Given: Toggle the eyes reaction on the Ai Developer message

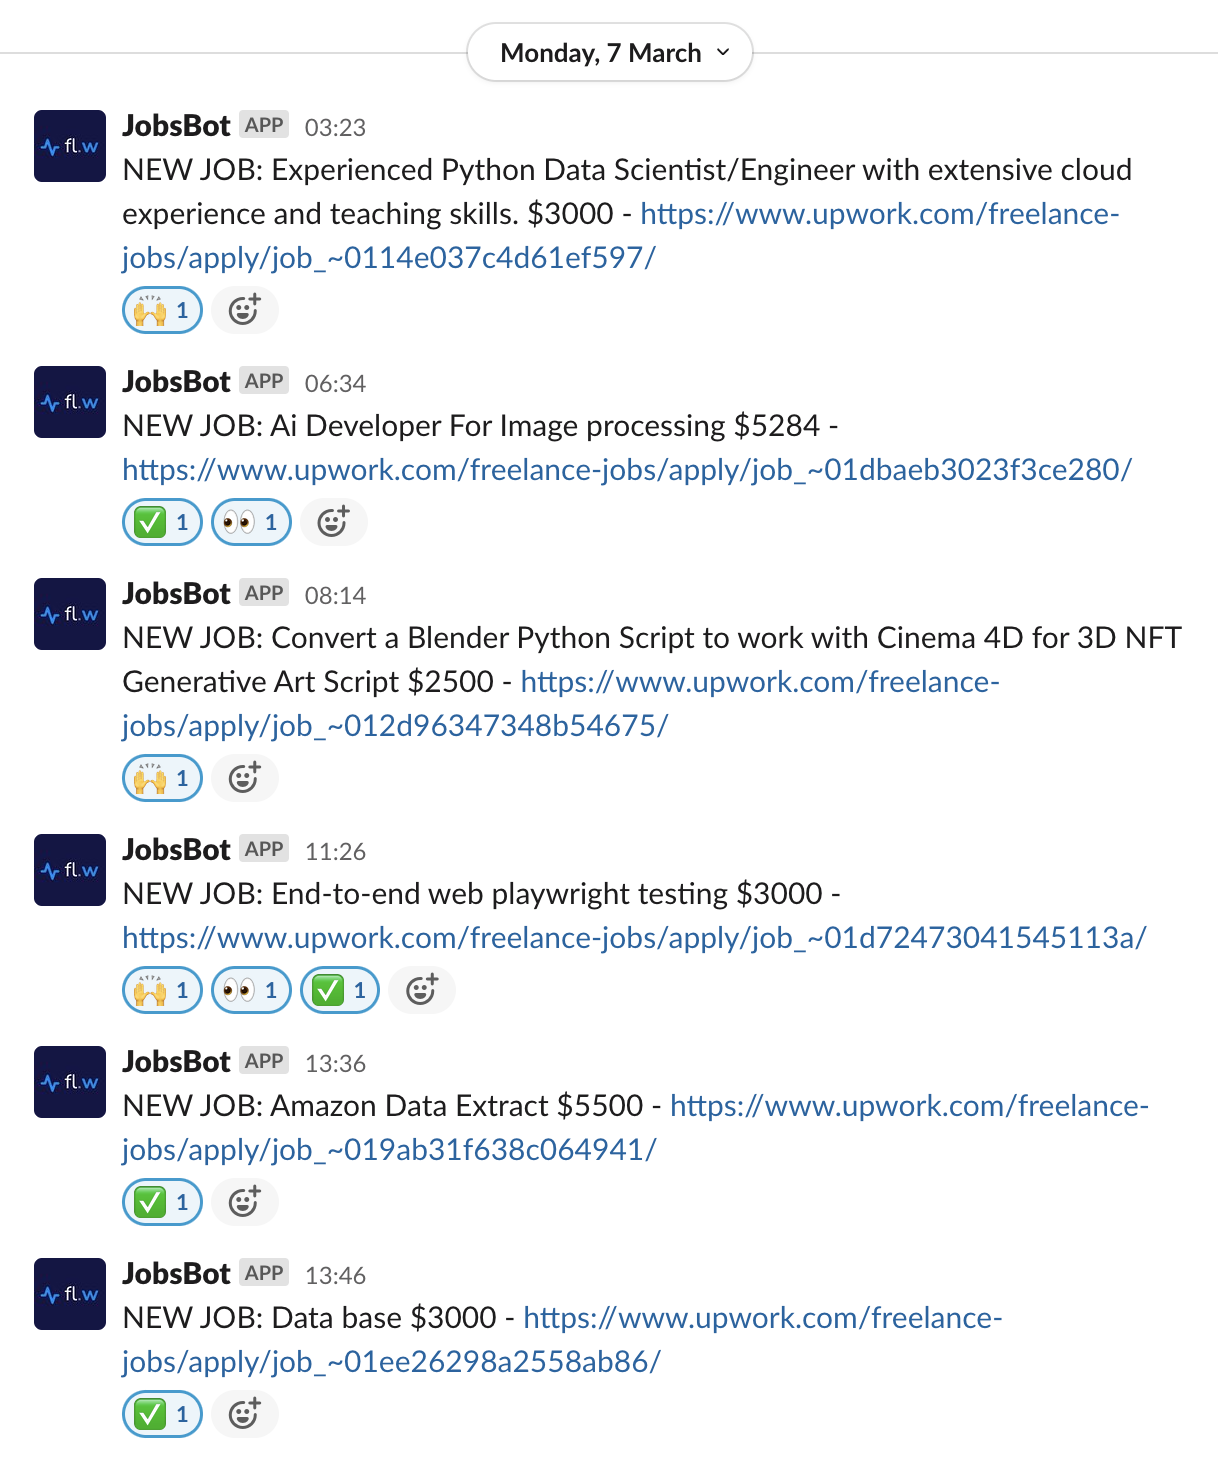Looking at the screenshot, I should 250,521.
